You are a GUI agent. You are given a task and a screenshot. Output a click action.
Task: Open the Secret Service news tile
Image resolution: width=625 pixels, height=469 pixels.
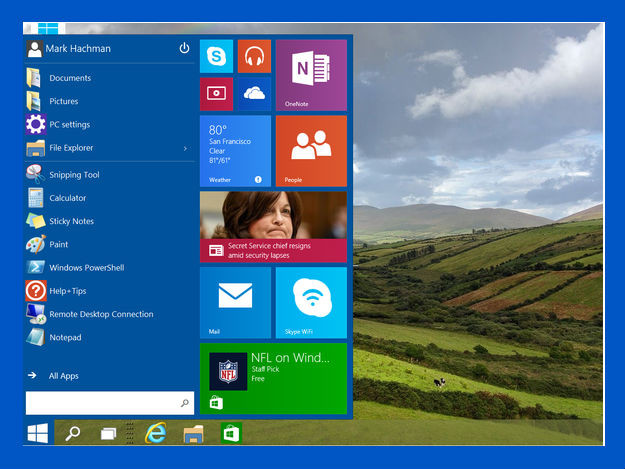tap(273, 227)
